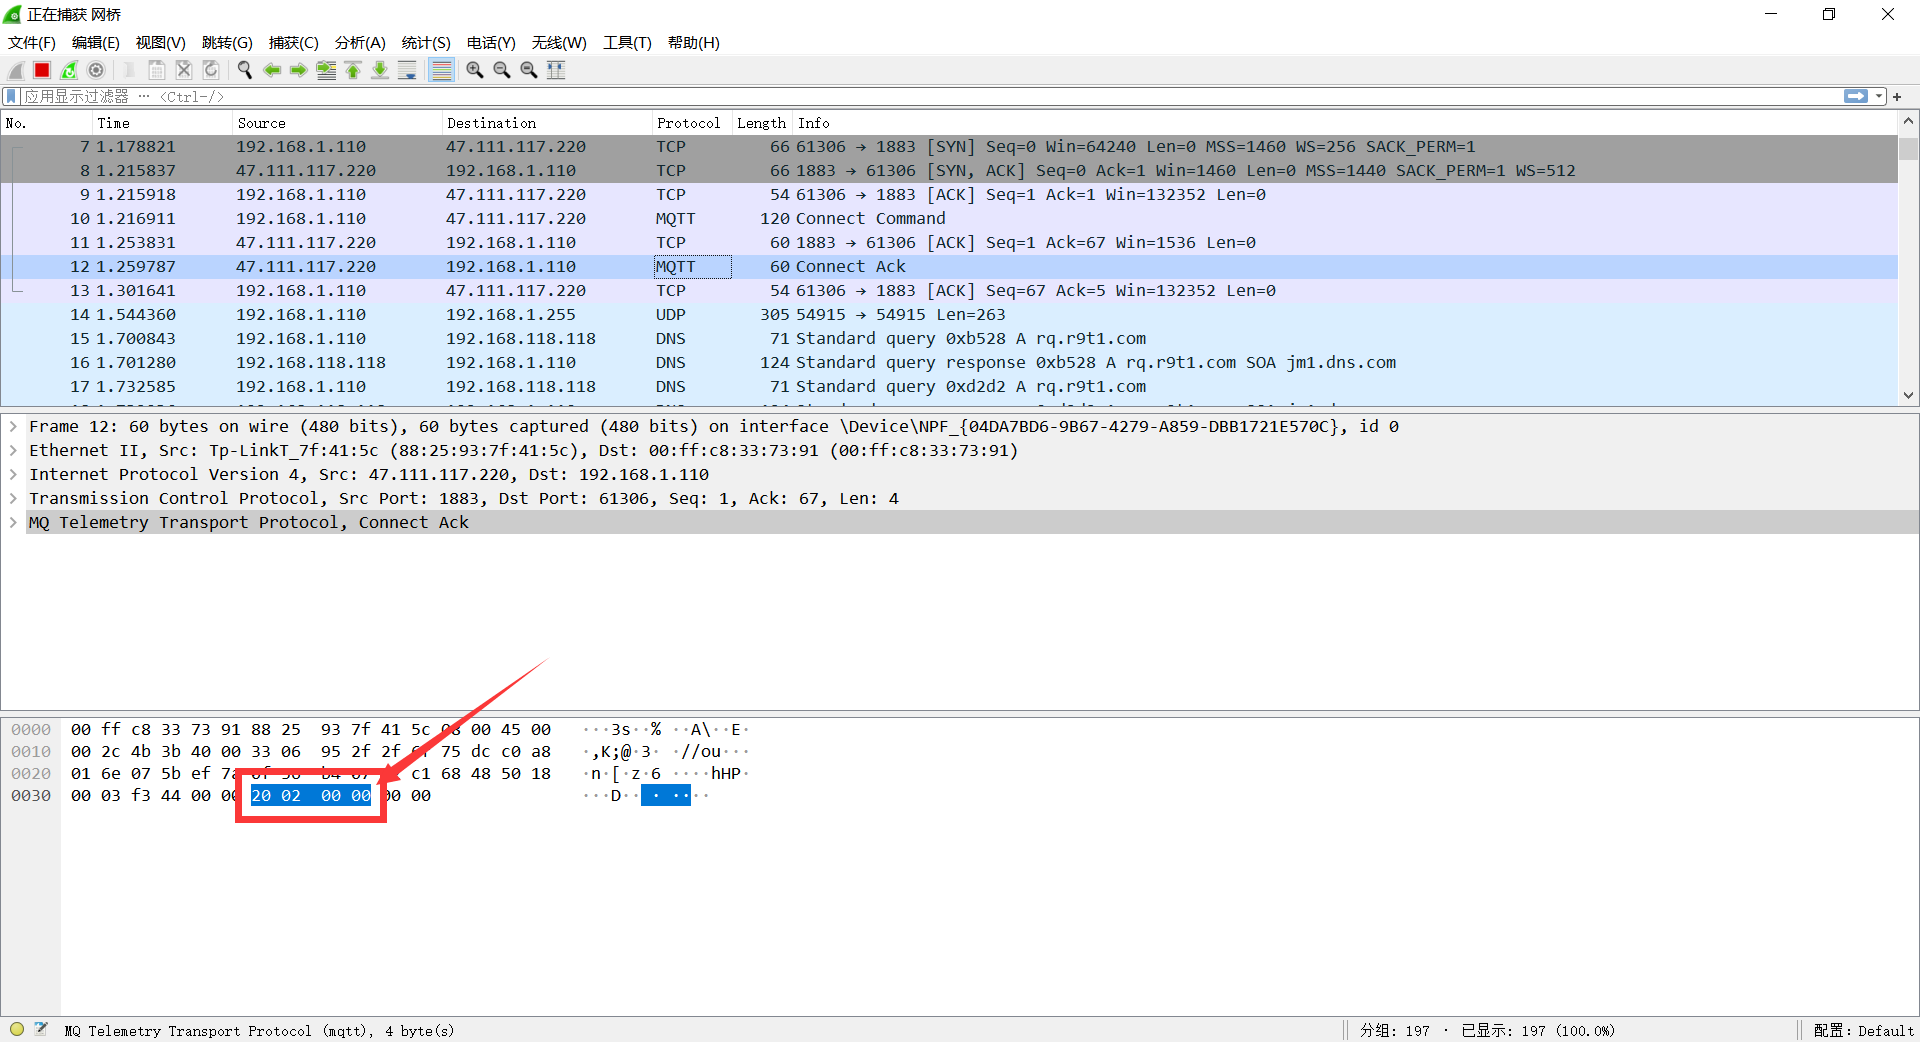Open the 捕获(C) menu
Image resolution: width=1920 pixels, height=1042 pixels.
pyautogui.click(x=294, y=43)
